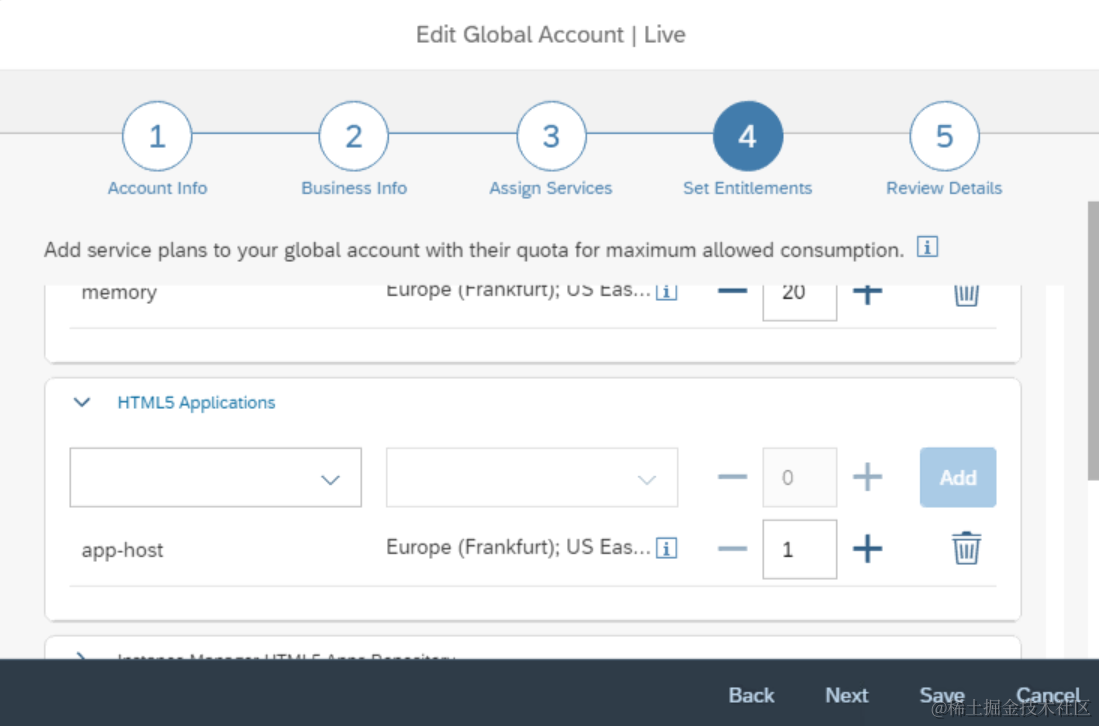Delete the app-host plan row

pos(966,548)
